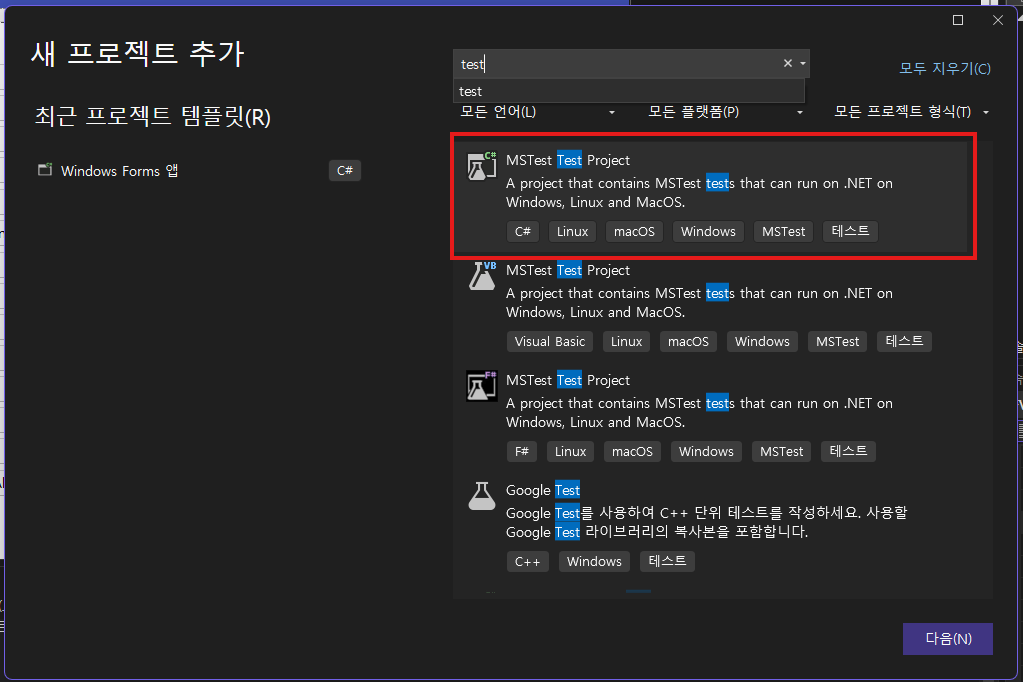Select the C# MSTest Test Project icon
Viewport: 1023px width, 682px height.
(x=481, y=165)
